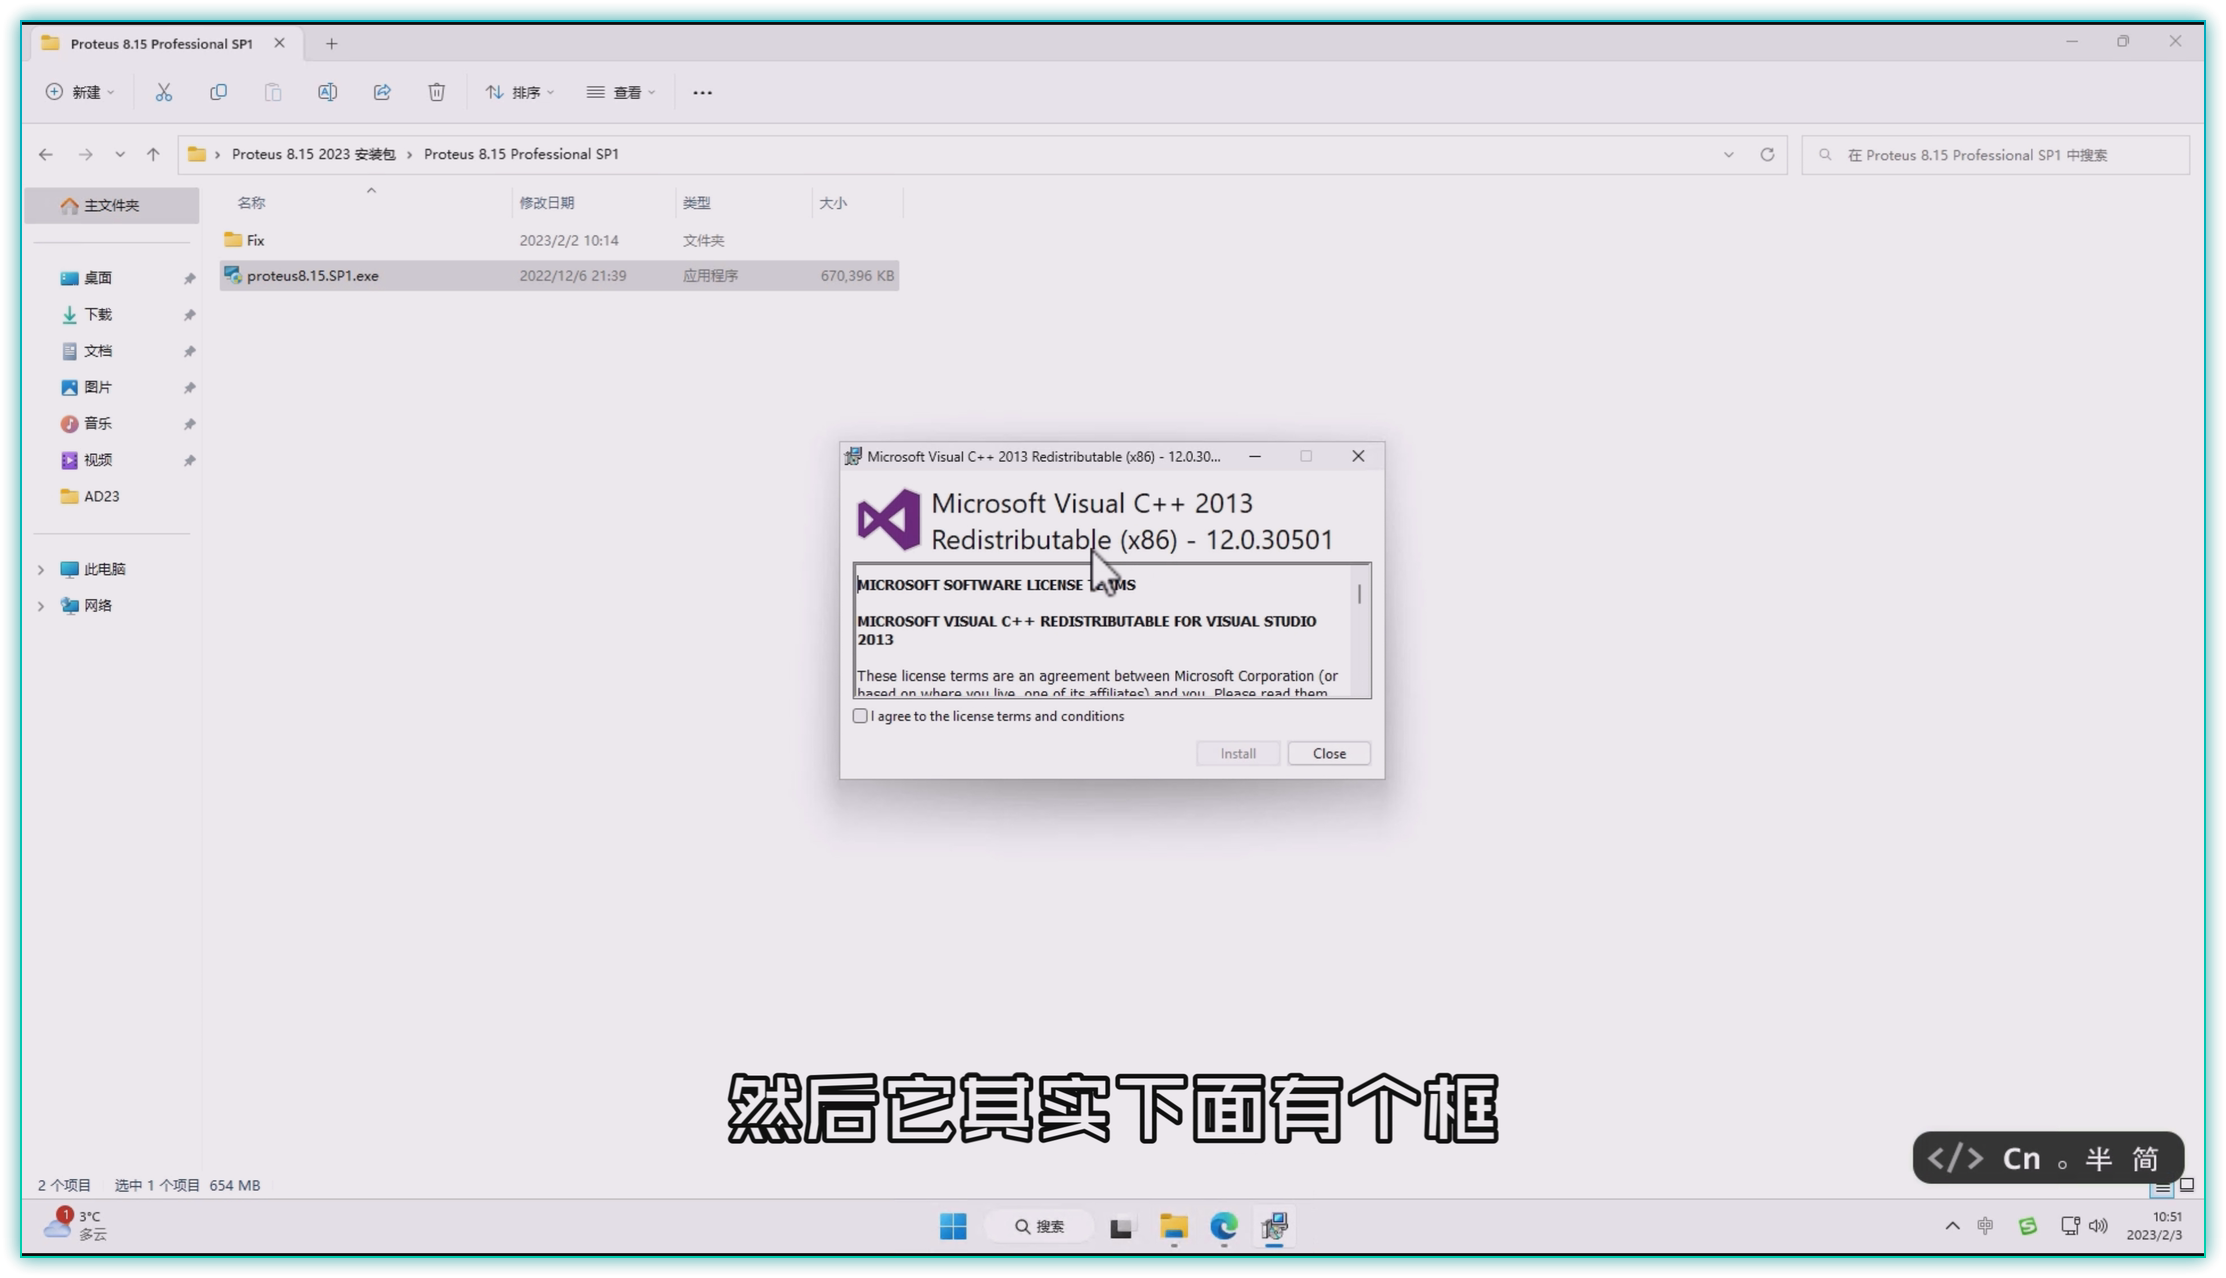Select the 'Proteus 8.15 Professional SP1' tab
This screenshot has height=1278, width=2226.
(162, 44)
